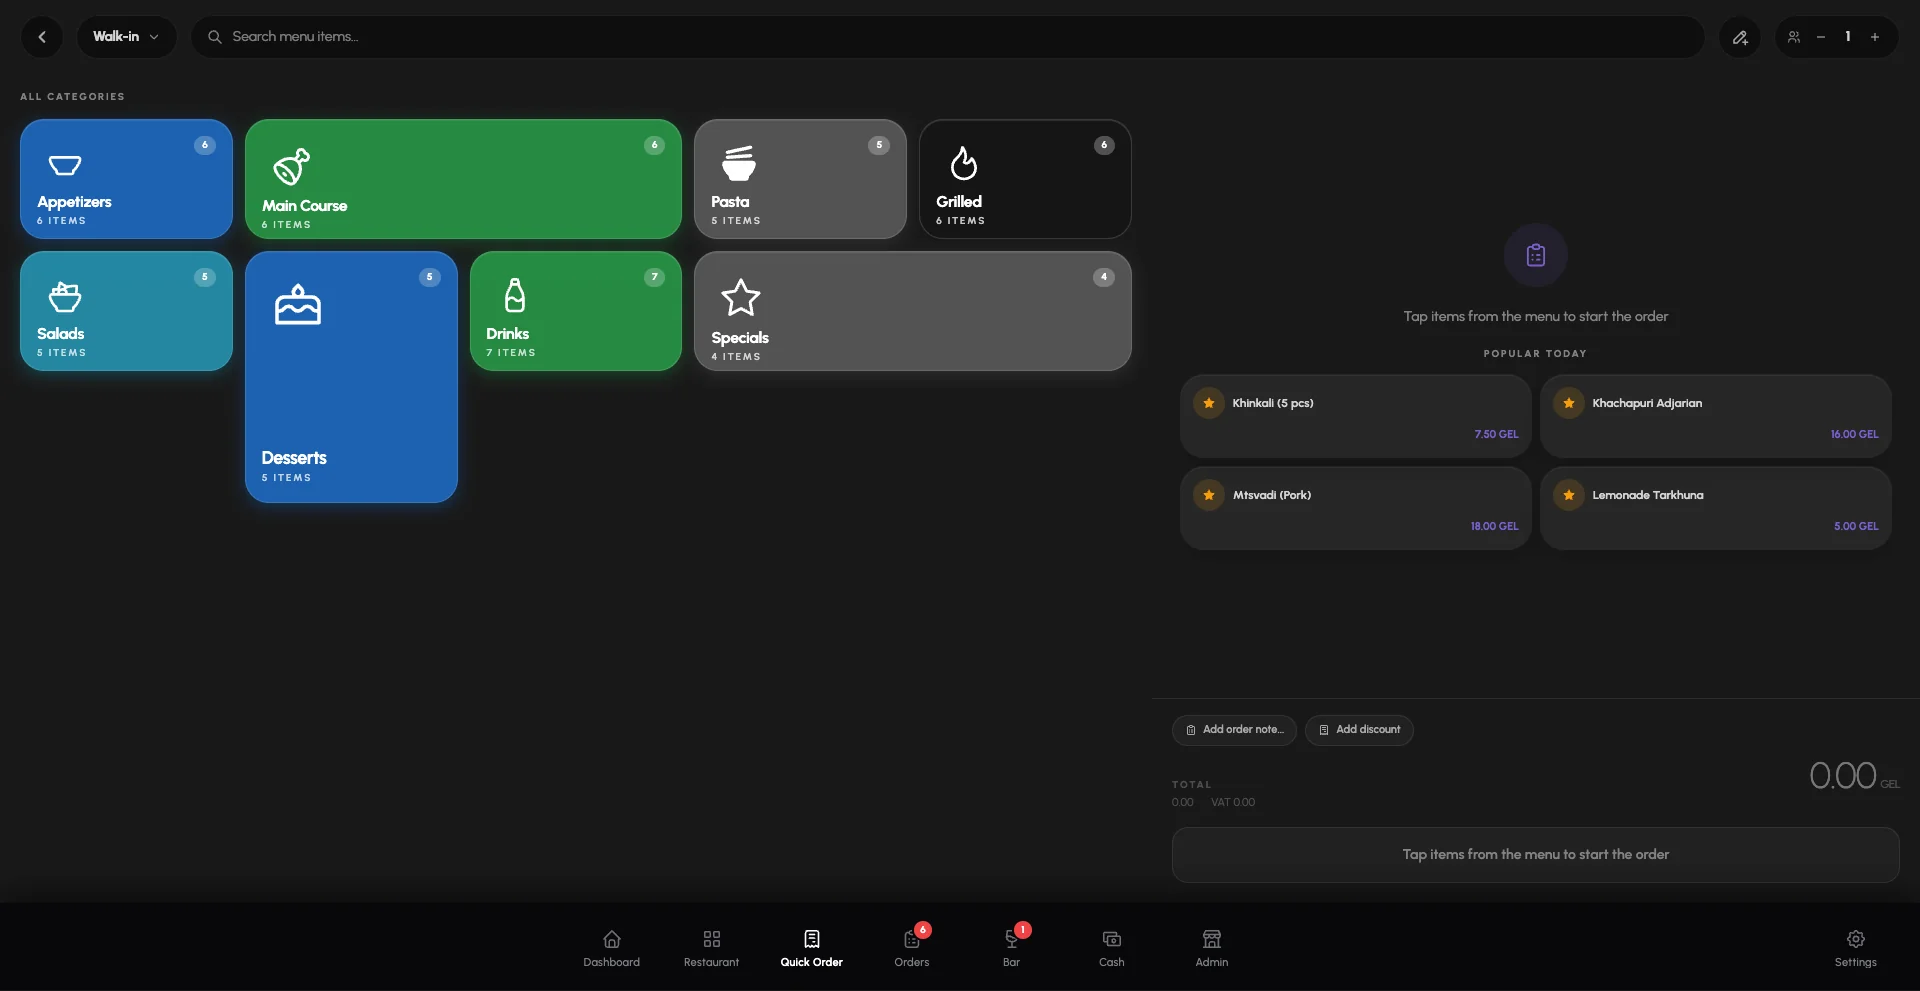Open Admin in bottom navigation
The image size is (1920, 991).
pos(1212,948)
